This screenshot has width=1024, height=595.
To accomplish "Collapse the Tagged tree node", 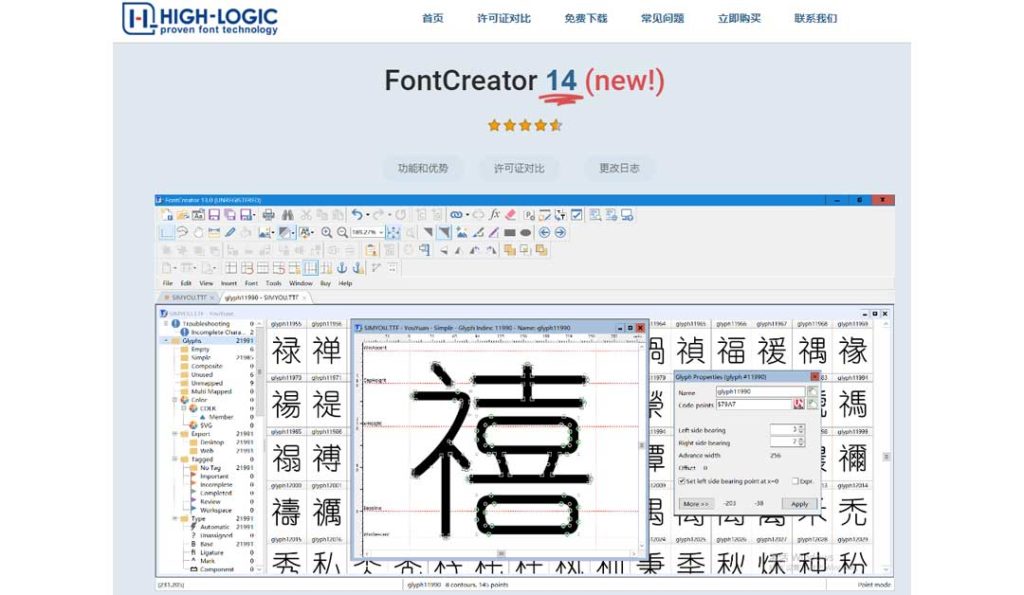I will [x=175, y=459].
